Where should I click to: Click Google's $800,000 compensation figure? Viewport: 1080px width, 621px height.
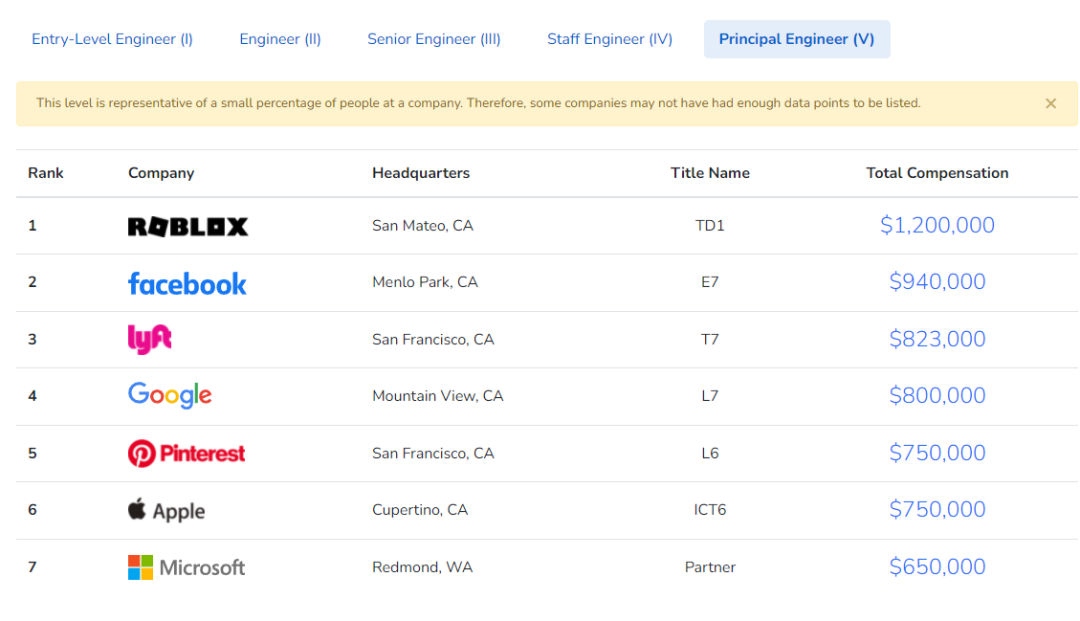[x=937, y=396]
